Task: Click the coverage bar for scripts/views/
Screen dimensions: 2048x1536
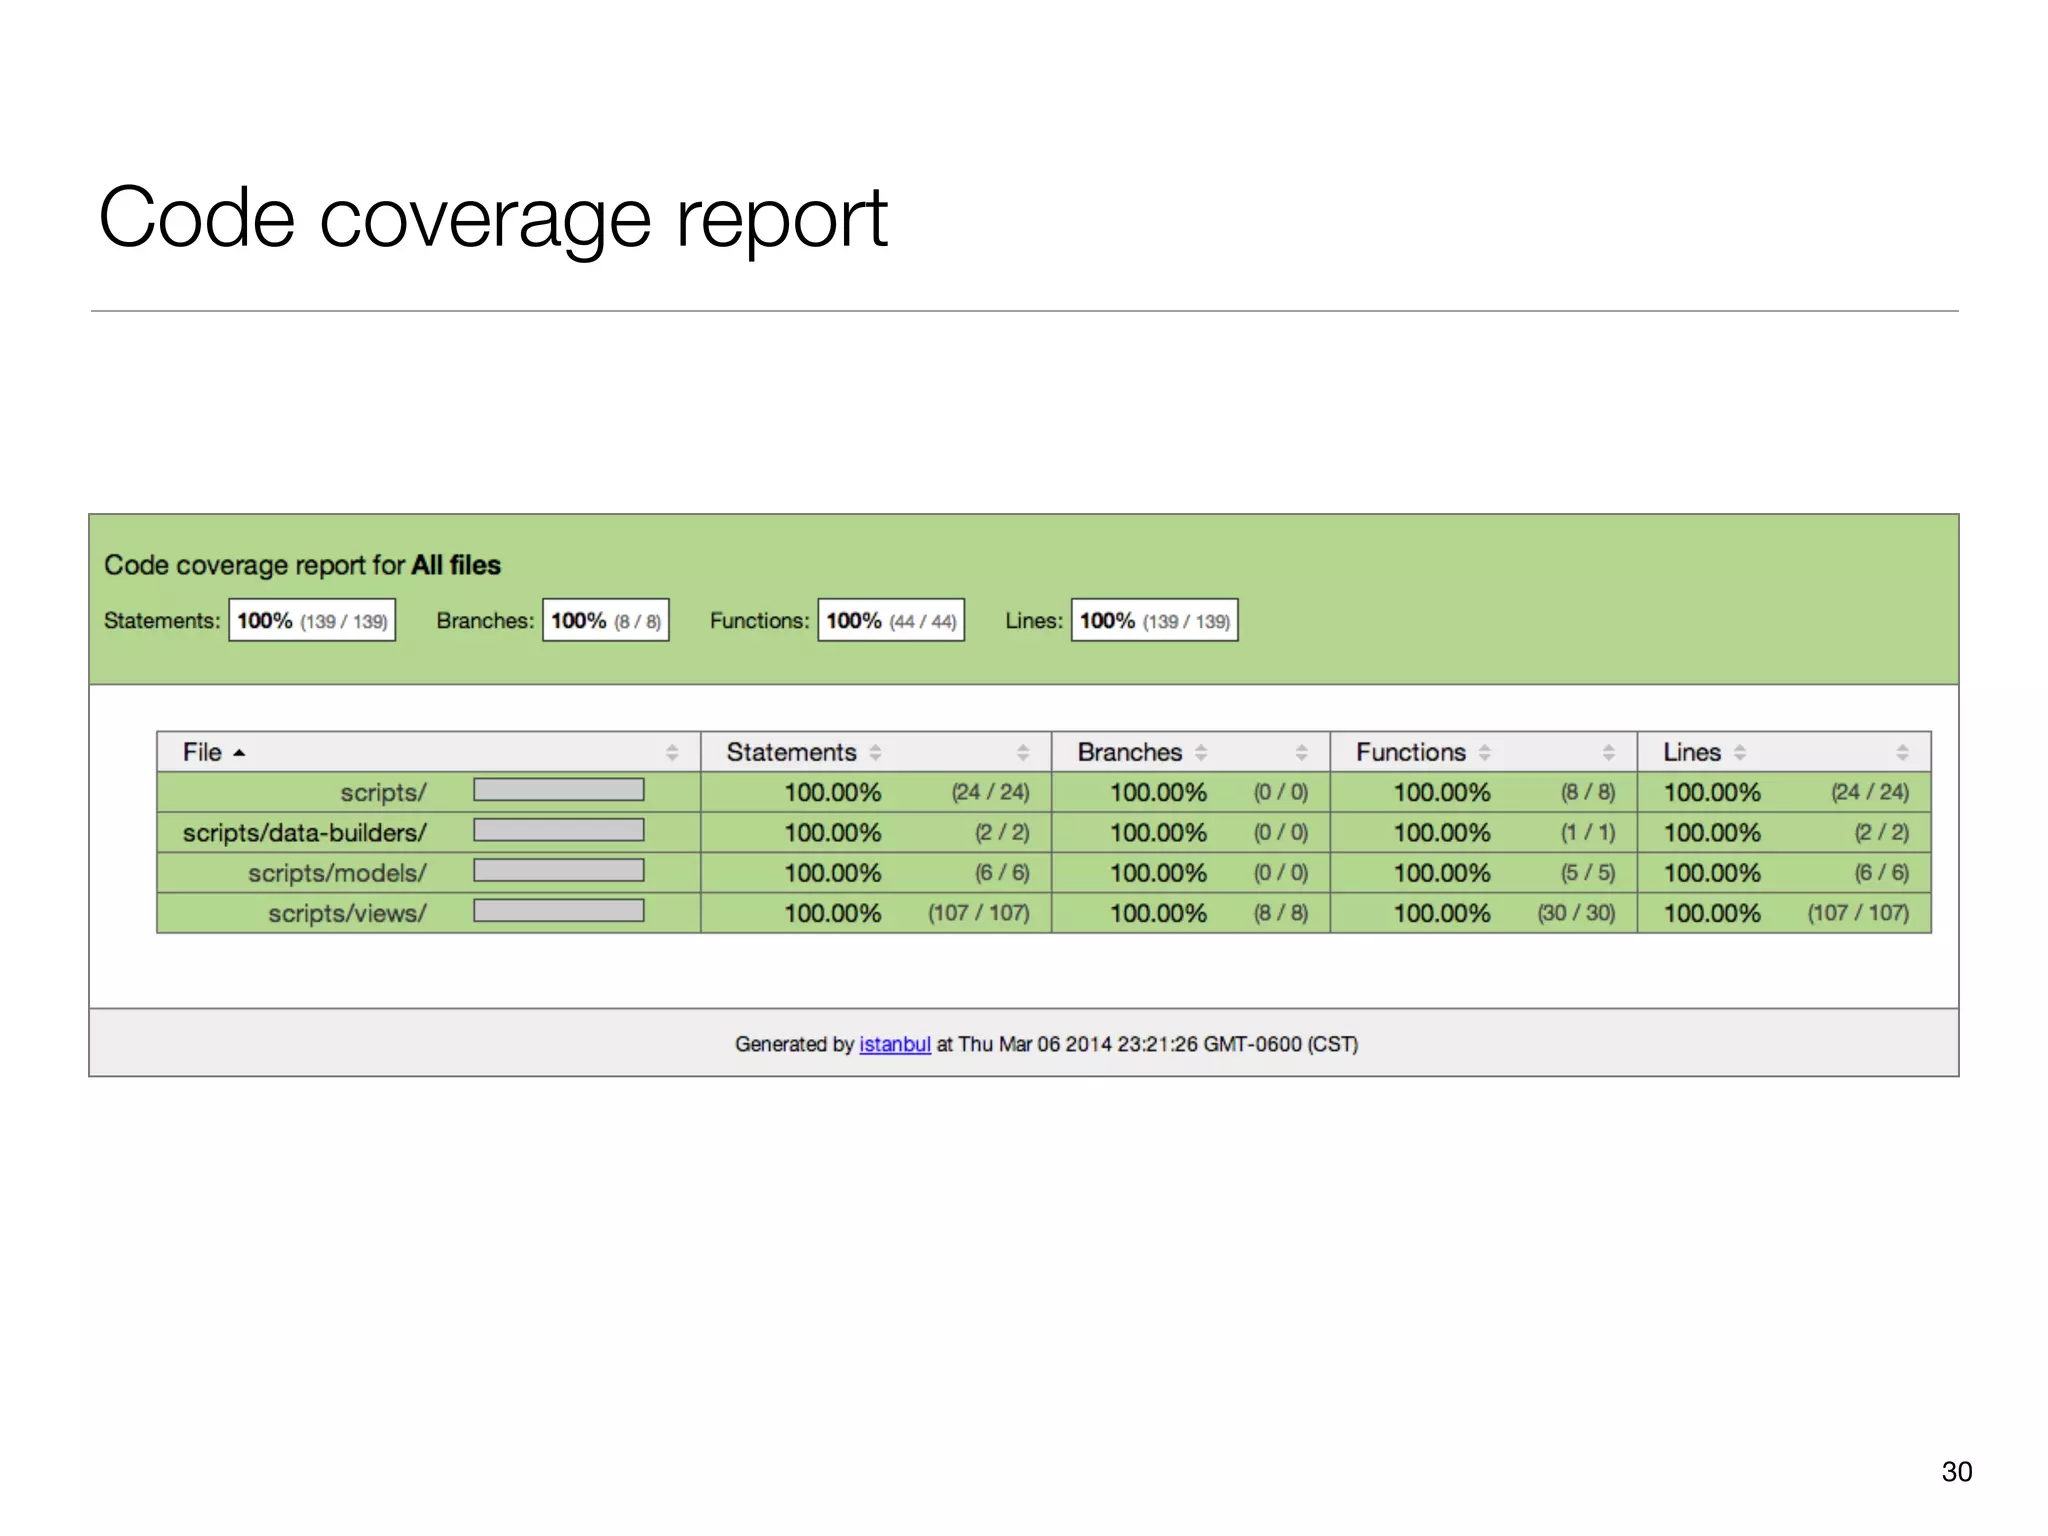Action: pyautogui.click(x=558, y=911)
